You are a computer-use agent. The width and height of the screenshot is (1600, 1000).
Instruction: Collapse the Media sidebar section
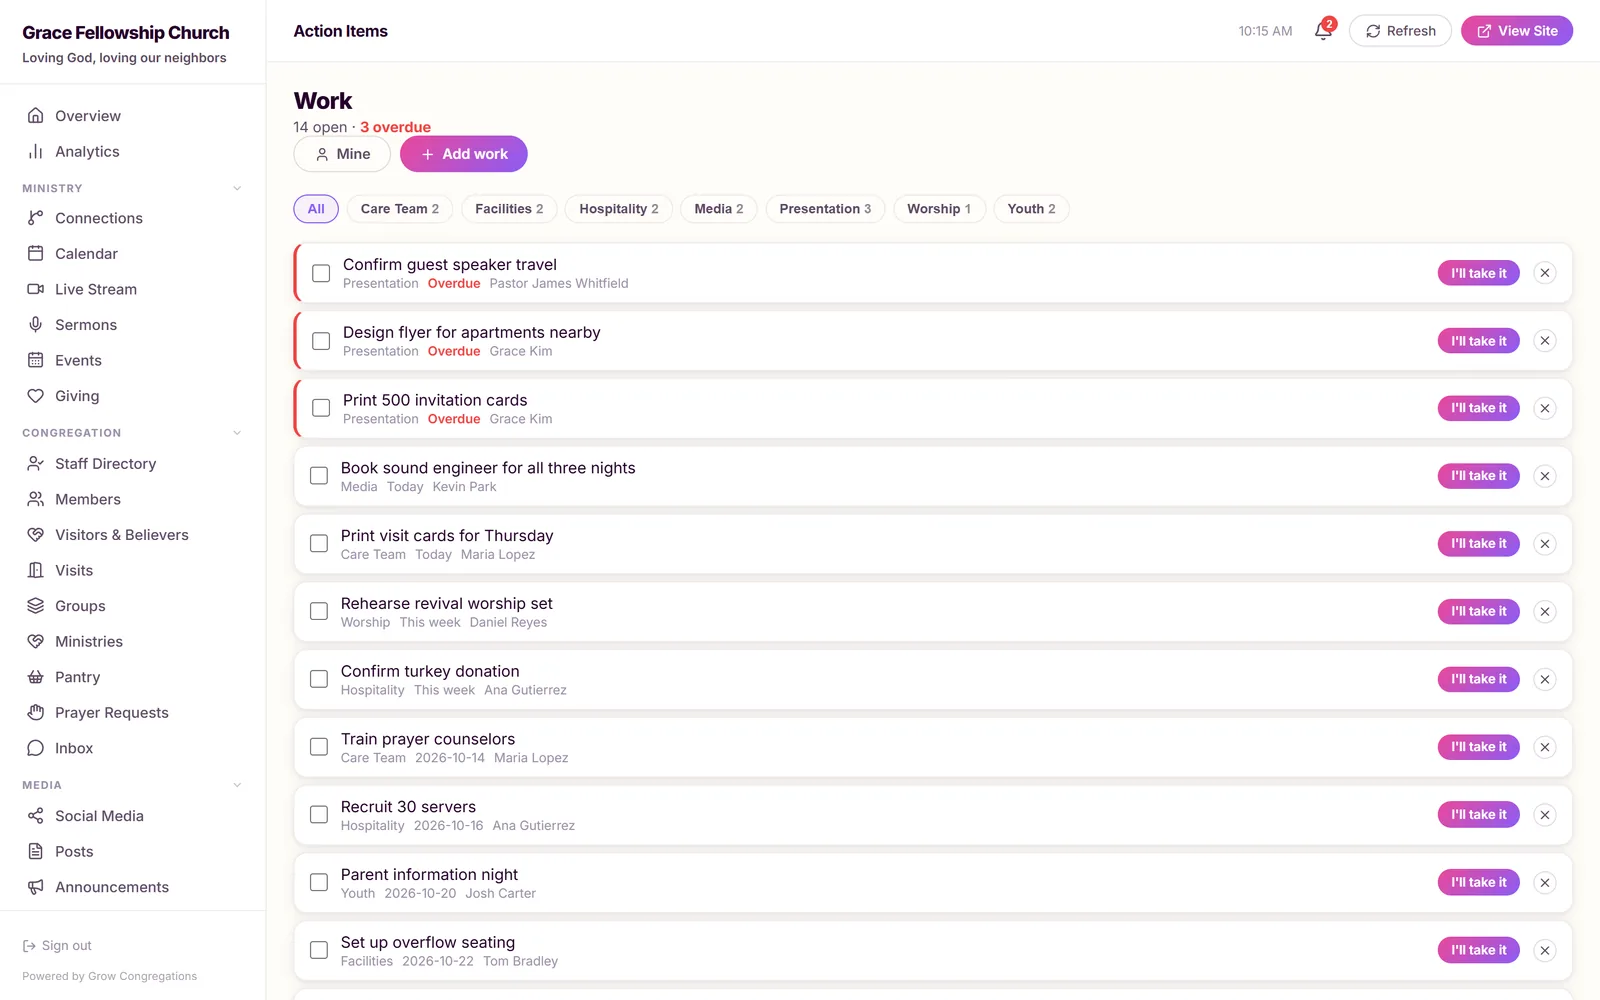click(237, 785)
